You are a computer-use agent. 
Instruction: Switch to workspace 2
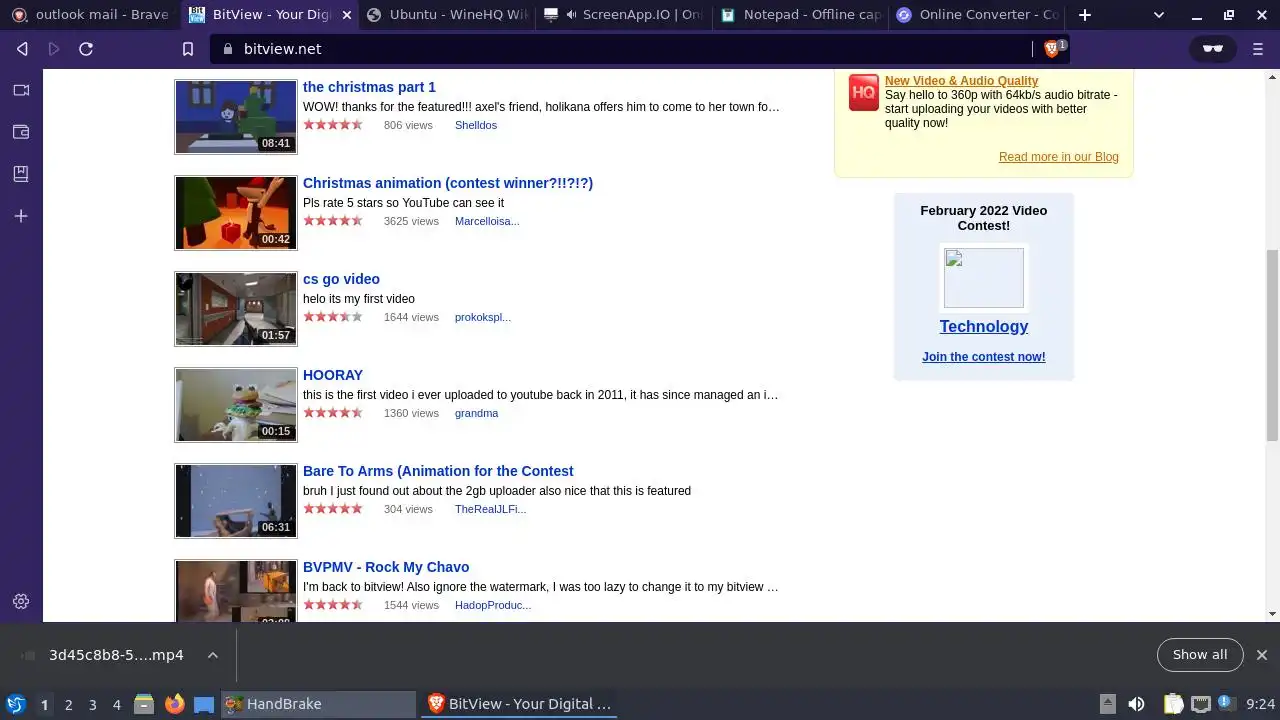tap(68, 704)
